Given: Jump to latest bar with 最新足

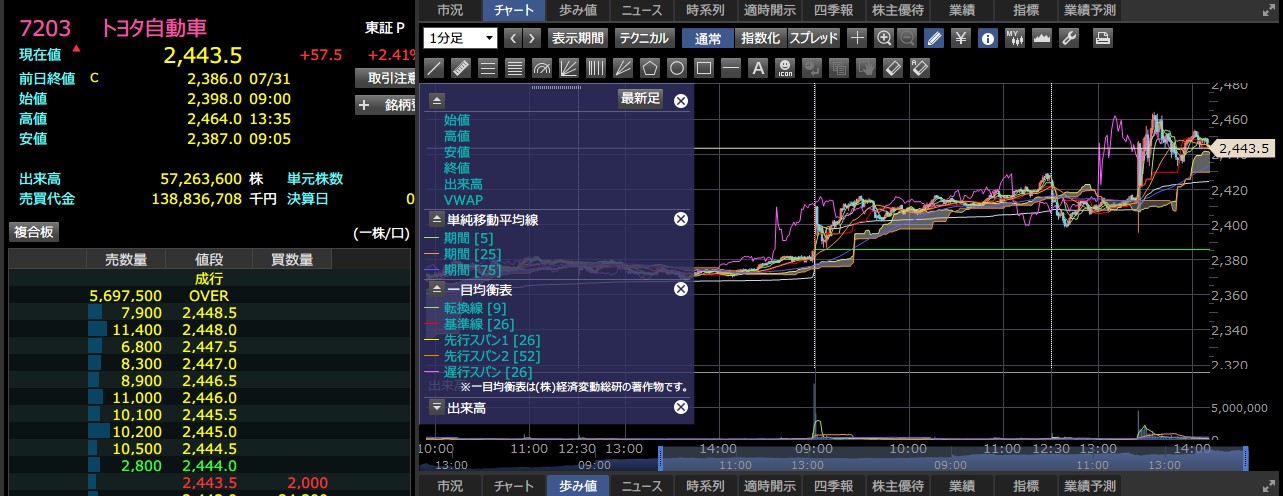Looking at the screenshot, I should pos(641,98).
